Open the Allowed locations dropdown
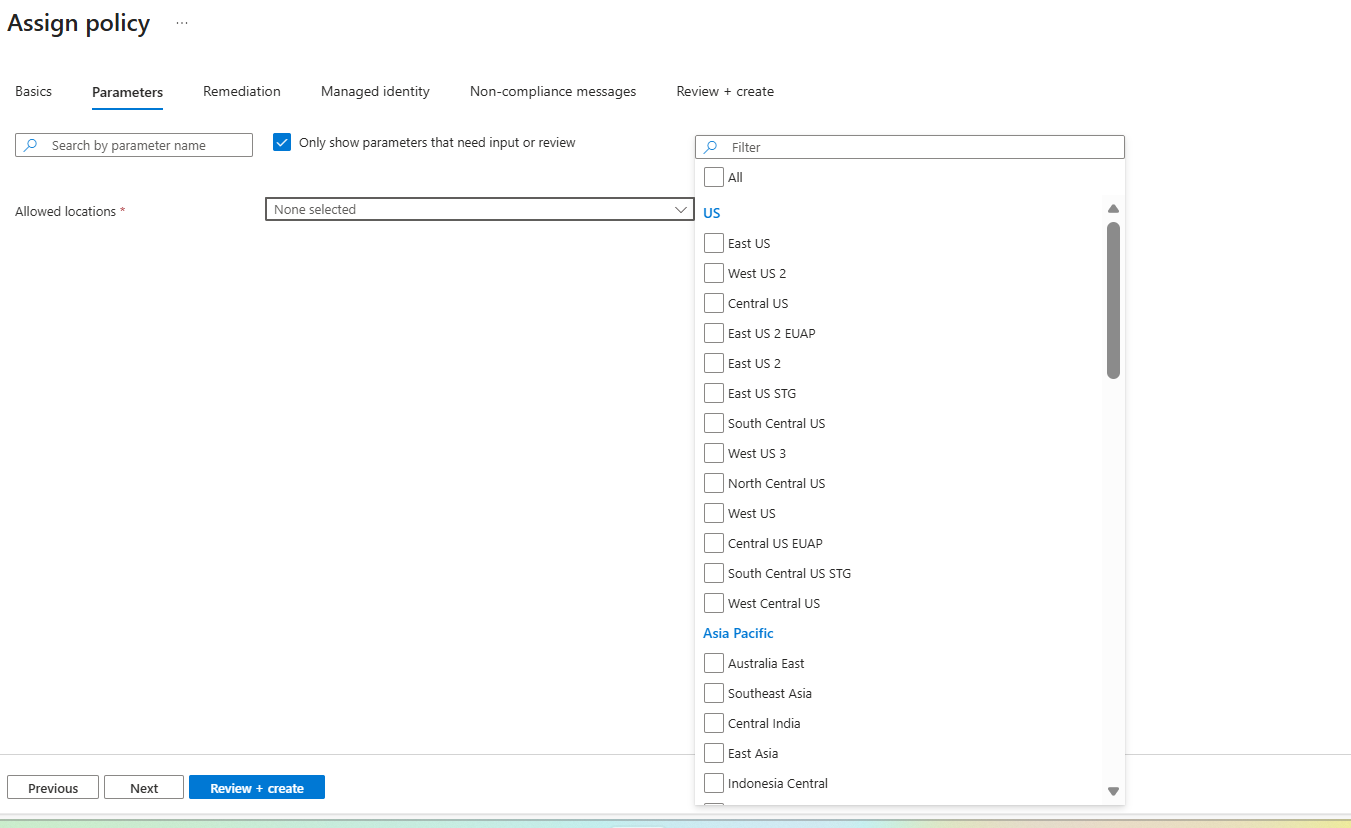Screen dimensions: 1351x828 pos(480,209)
